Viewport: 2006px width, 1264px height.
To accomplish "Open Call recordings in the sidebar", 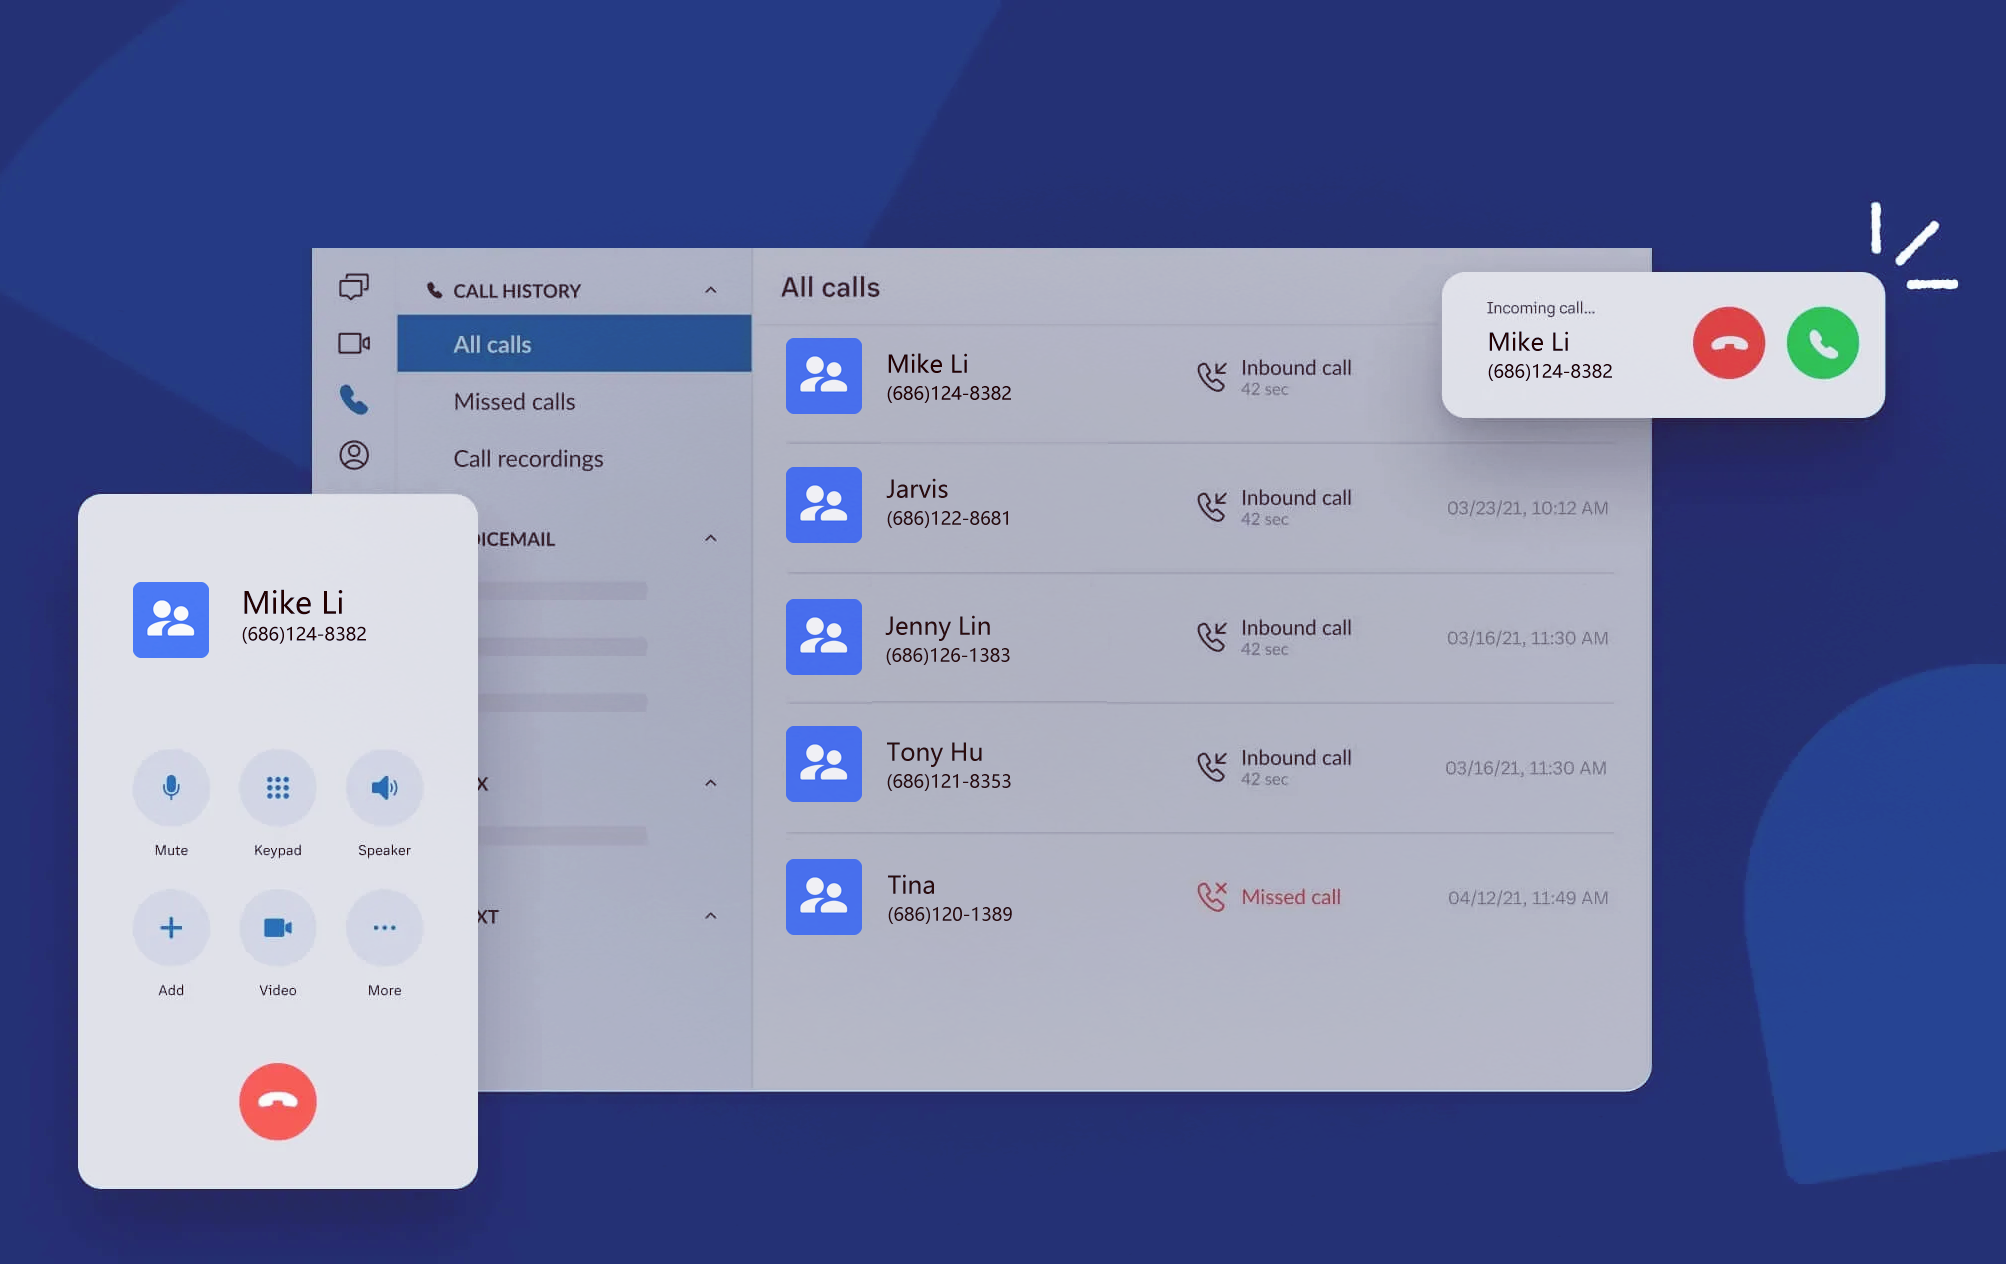I will [528, 459].
